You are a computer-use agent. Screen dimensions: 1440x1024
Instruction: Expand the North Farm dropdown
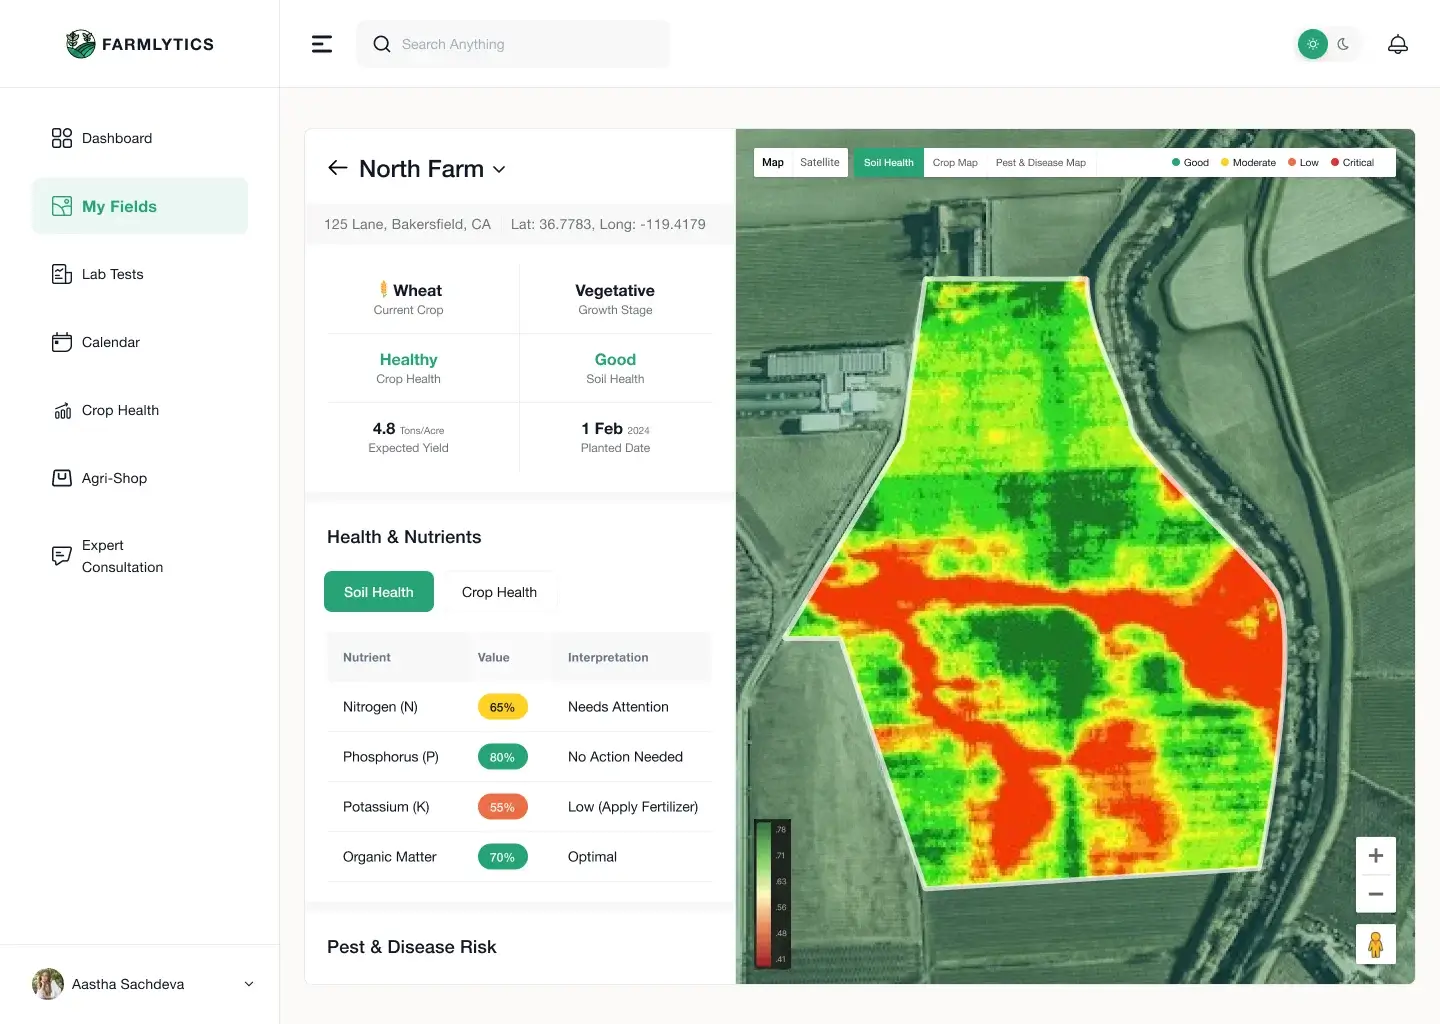[499, 170]
